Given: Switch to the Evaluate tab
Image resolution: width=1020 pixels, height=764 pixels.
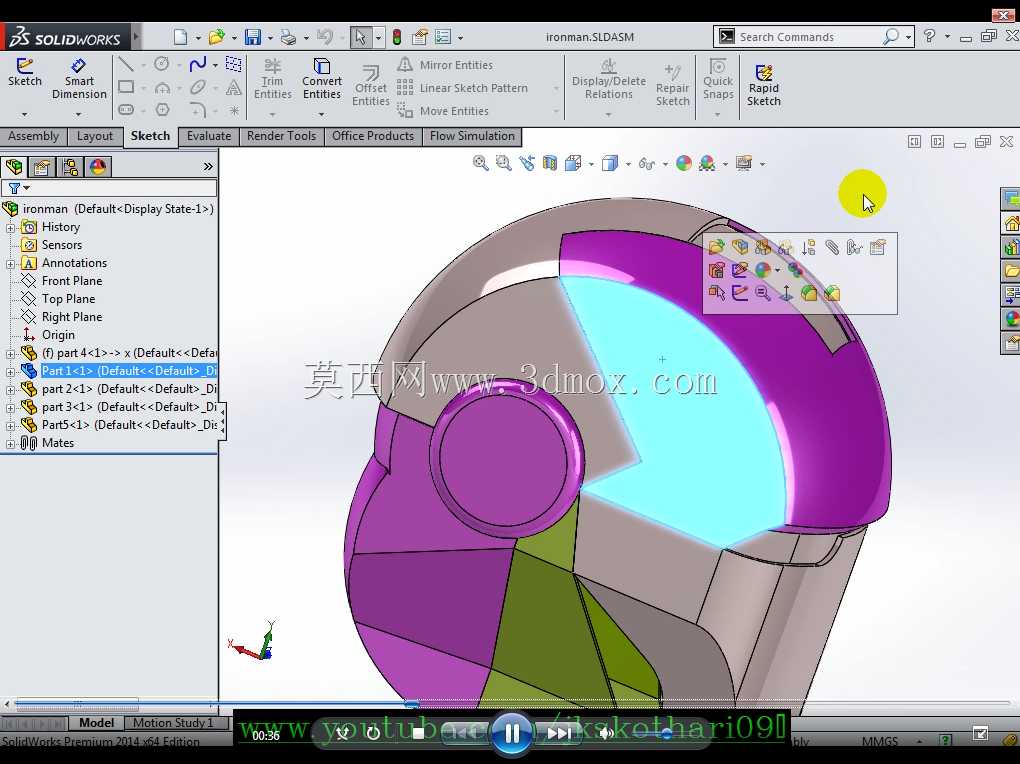Looking at the screenshot, I should coord(209,136).
